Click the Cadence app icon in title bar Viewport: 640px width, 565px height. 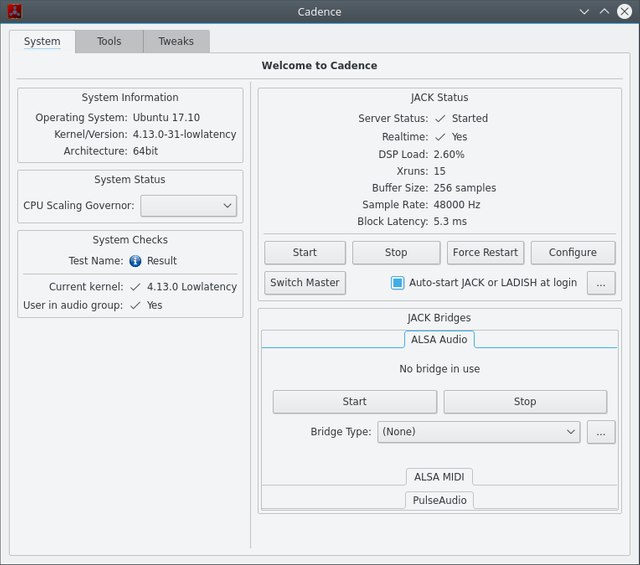click(15, 11)
